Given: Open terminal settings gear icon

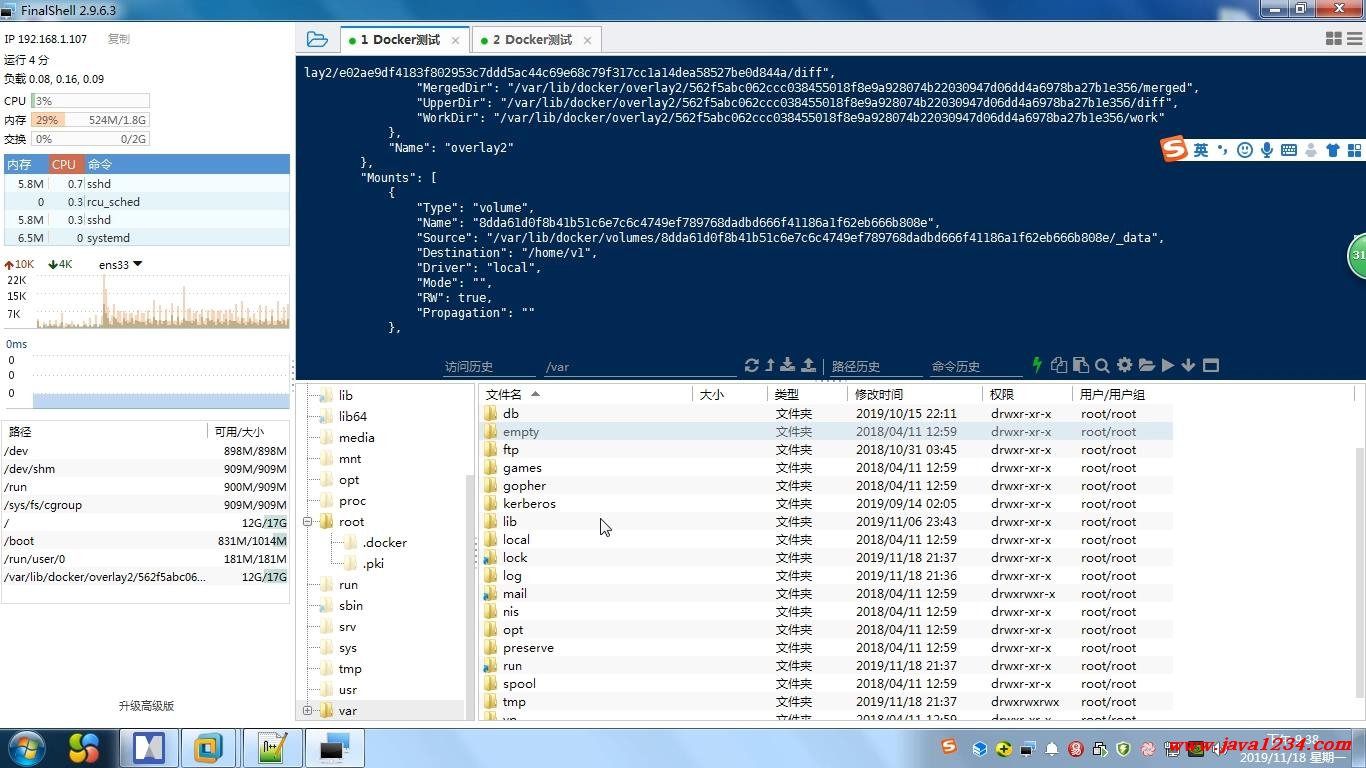Looking at the screenshot, I should [1124, 365].
